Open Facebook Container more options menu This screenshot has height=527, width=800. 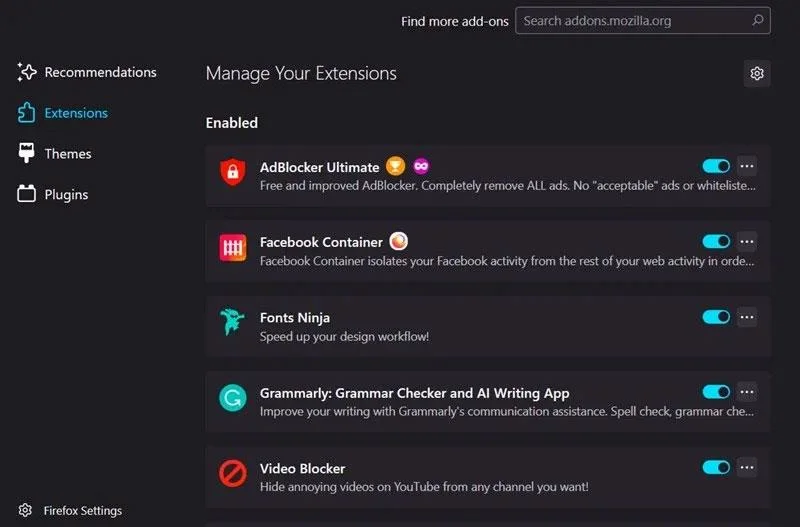pos(747,241)
